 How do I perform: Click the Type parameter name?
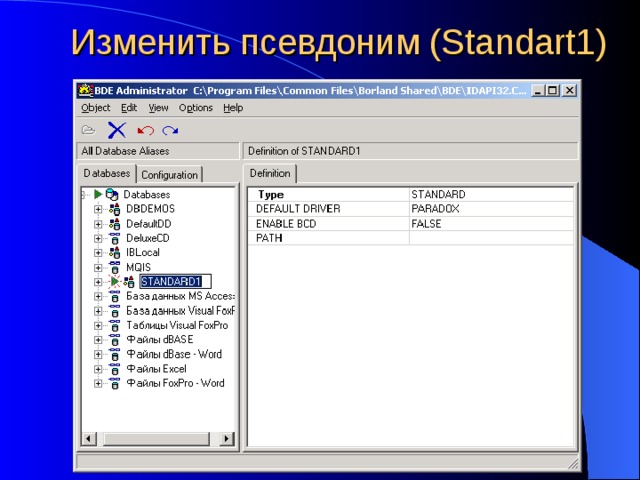click(271, 195)
